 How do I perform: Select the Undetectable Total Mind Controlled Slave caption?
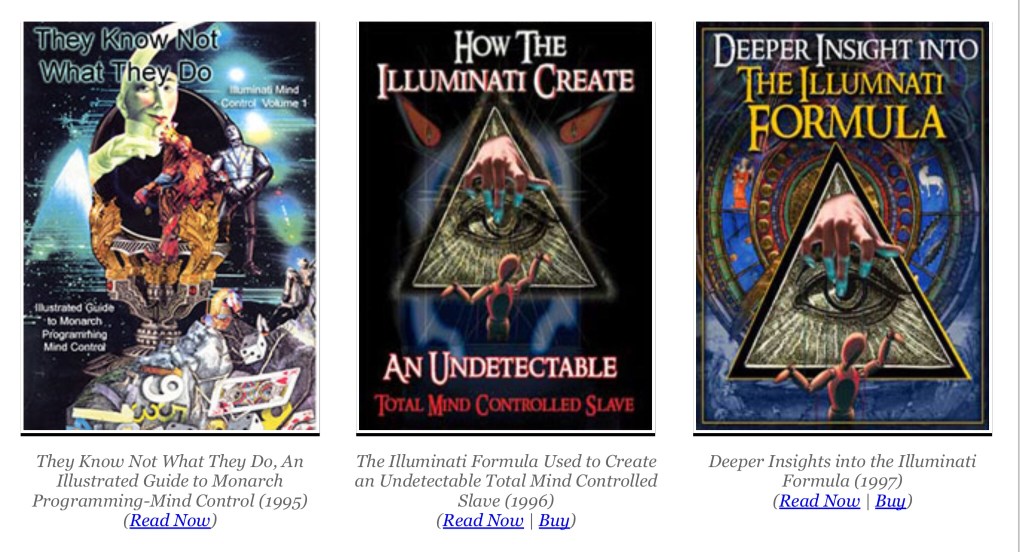point(506,481)
